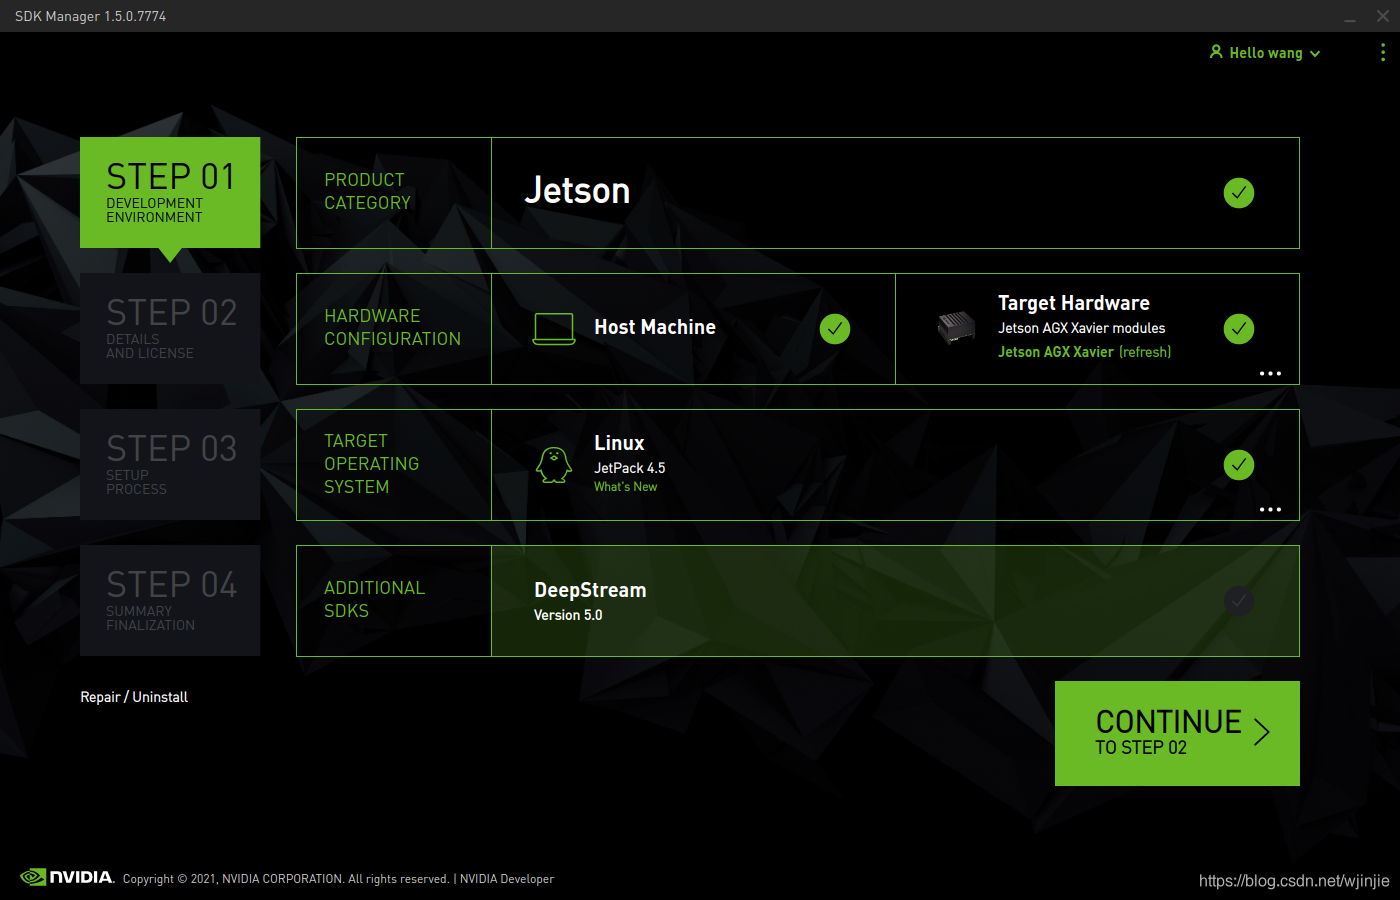Toggle the Jetson product category checkmark

pyautogui.click(x=1239, y=193)
